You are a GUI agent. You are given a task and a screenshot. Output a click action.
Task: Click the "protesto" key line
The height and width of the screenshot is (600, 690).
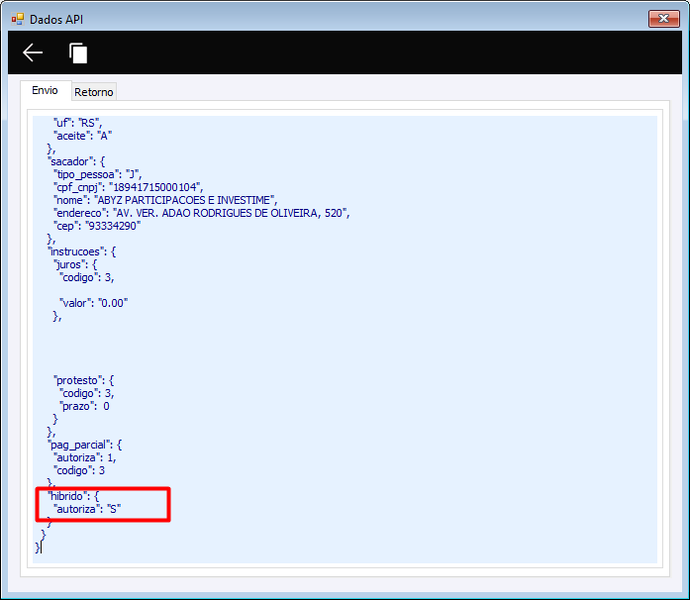[84, 380]
